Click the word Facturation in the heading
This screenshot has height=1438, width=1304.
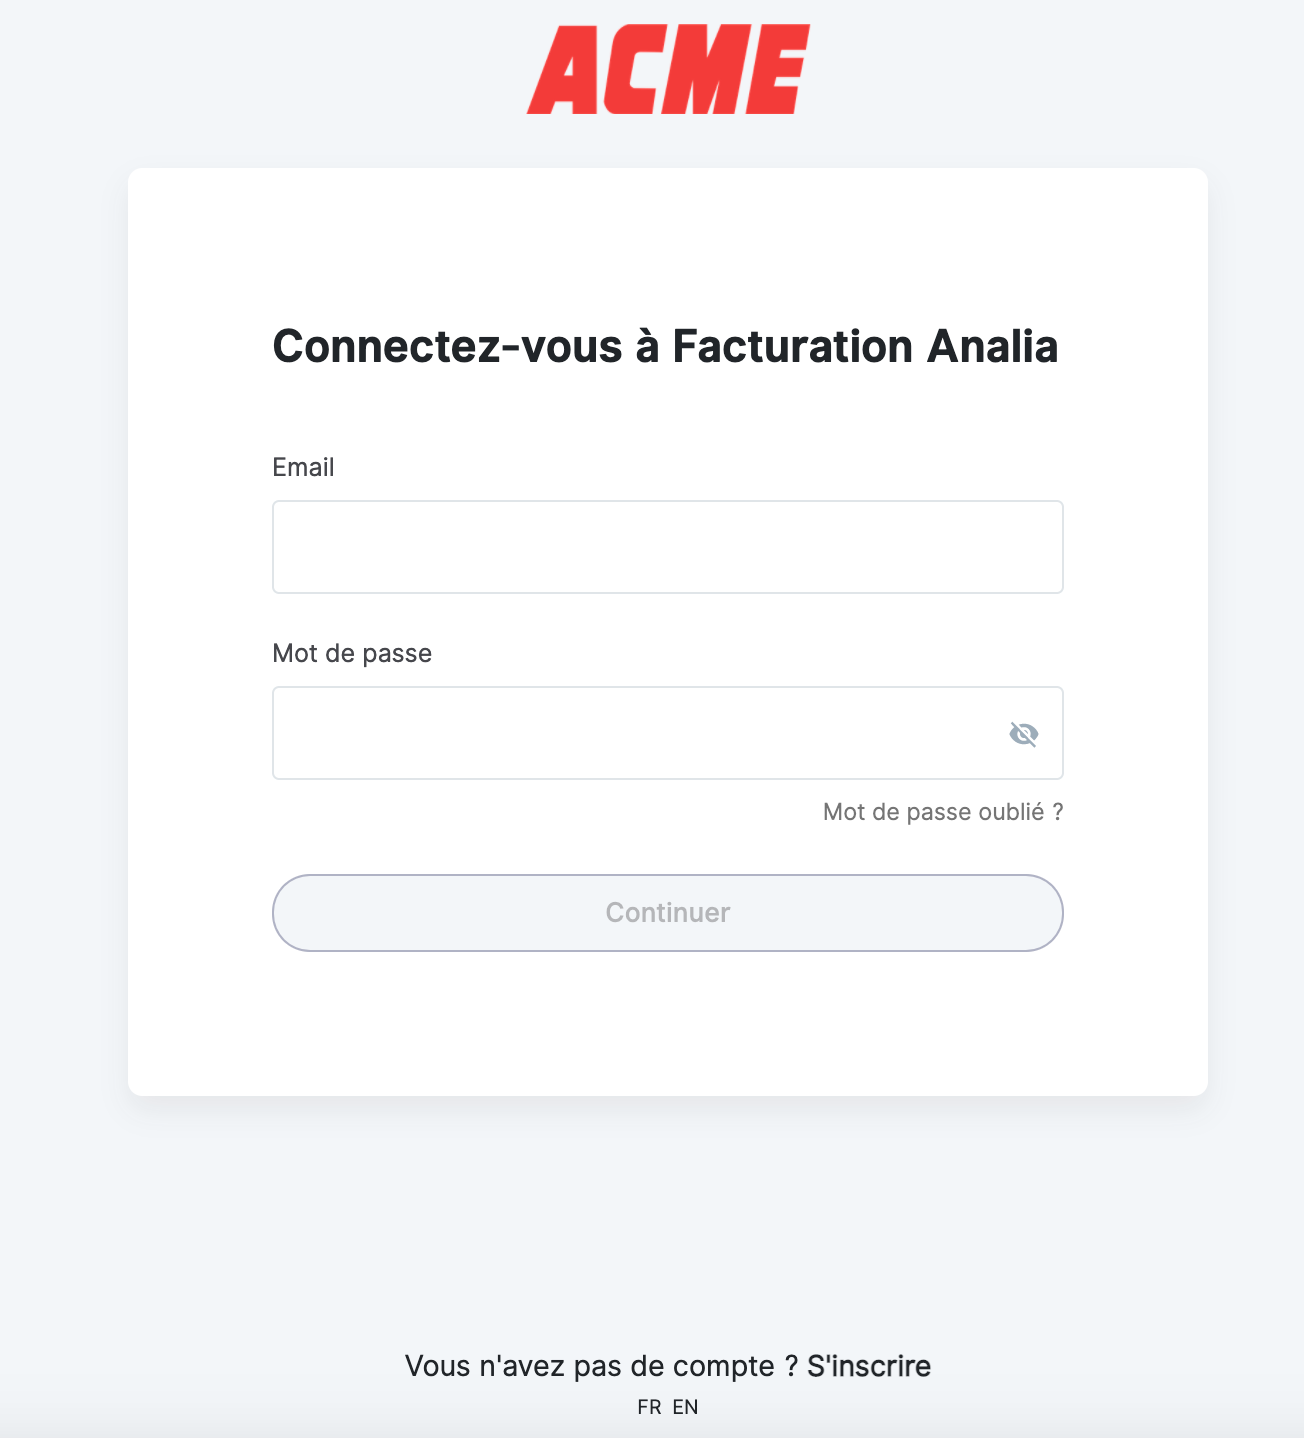click(792, 347)
